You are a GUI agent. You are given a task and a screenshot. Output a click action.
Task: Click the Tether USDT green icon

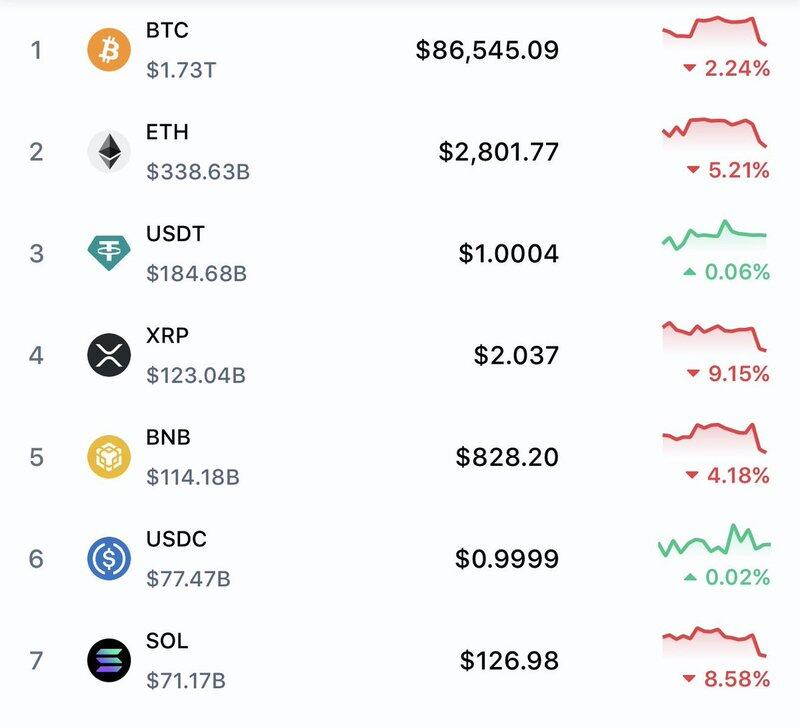tap(108, 253)
